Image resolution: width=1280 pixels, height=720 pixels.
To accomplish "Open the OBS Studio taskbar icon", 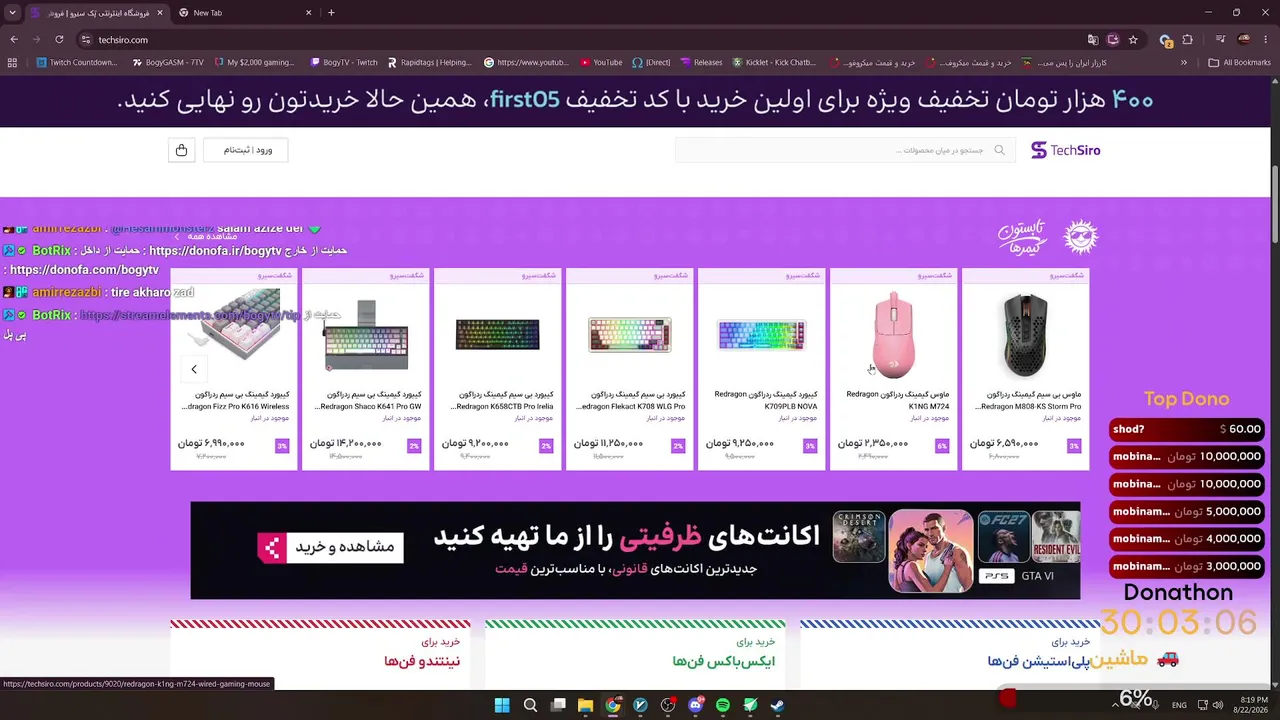I will pos(668,705).
